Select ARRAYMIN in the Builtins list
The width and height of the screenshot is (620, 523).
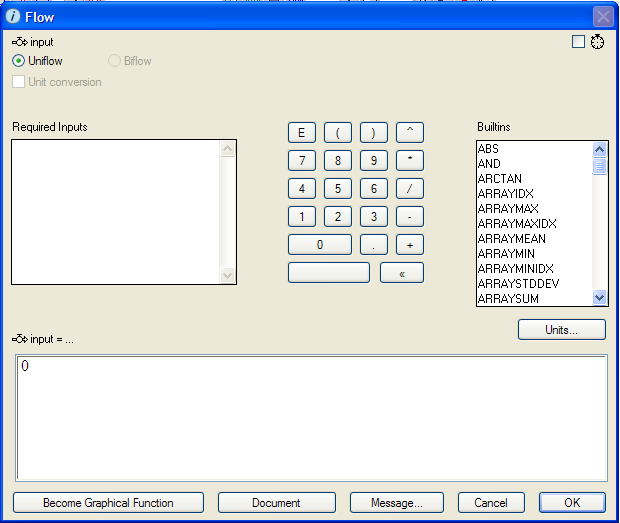click(x=506, y=254)
